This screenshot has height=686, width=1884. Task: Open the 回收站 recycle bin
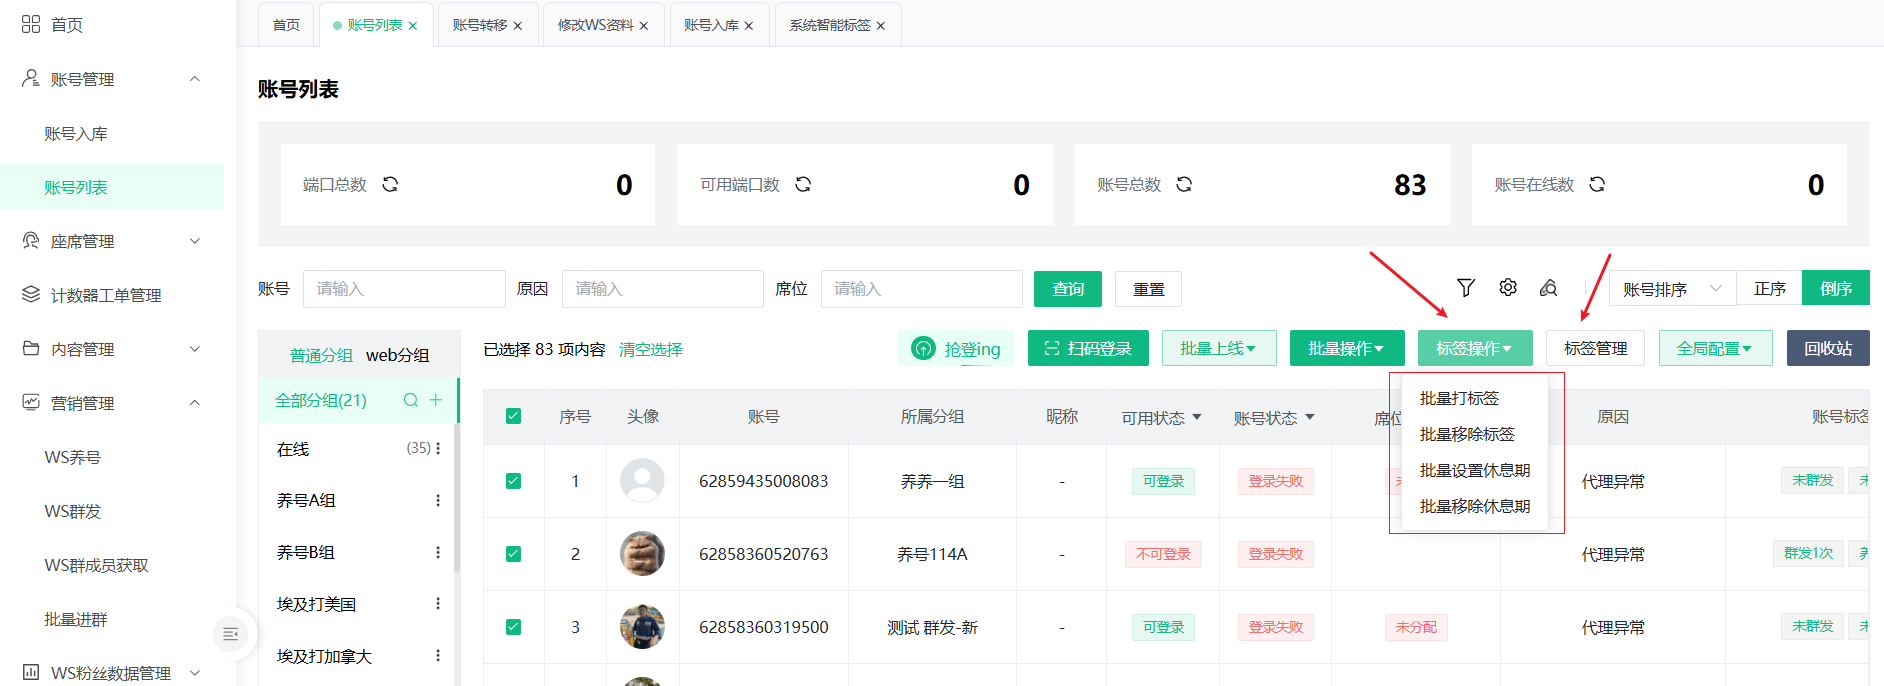click(x=1828, y=348)
